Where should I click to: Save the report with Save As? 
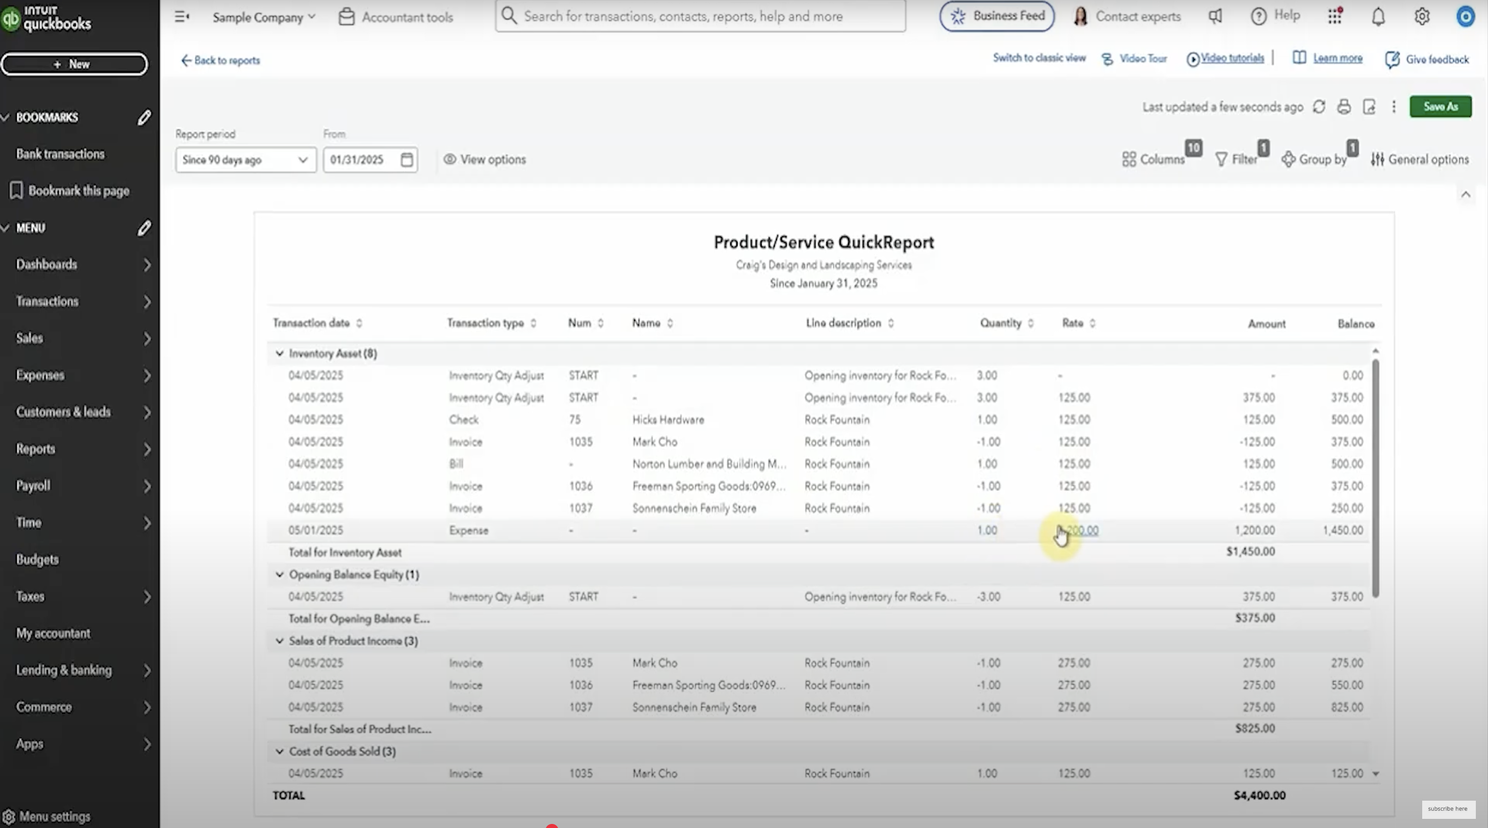point(1440,107)
